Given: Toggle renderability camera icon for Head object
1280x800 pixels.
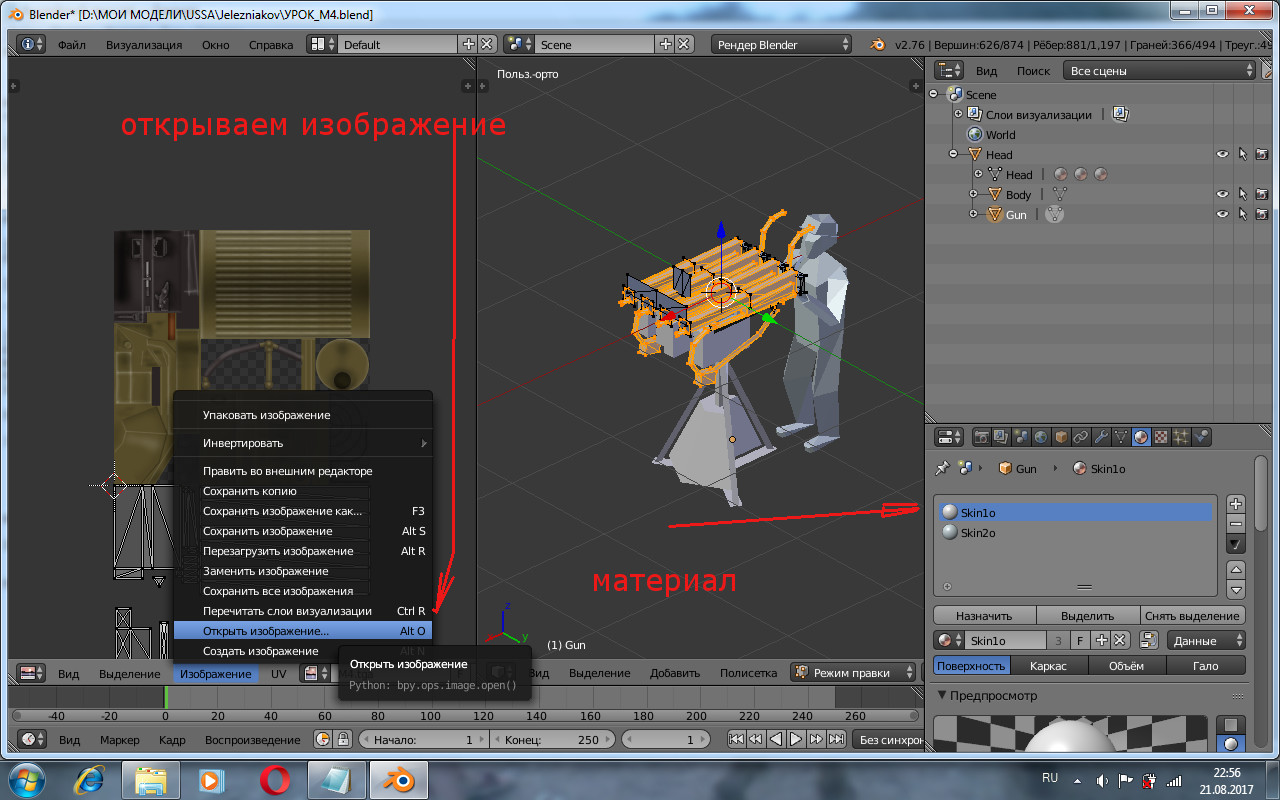Looking at the screenshot, I should [1262, 154].
